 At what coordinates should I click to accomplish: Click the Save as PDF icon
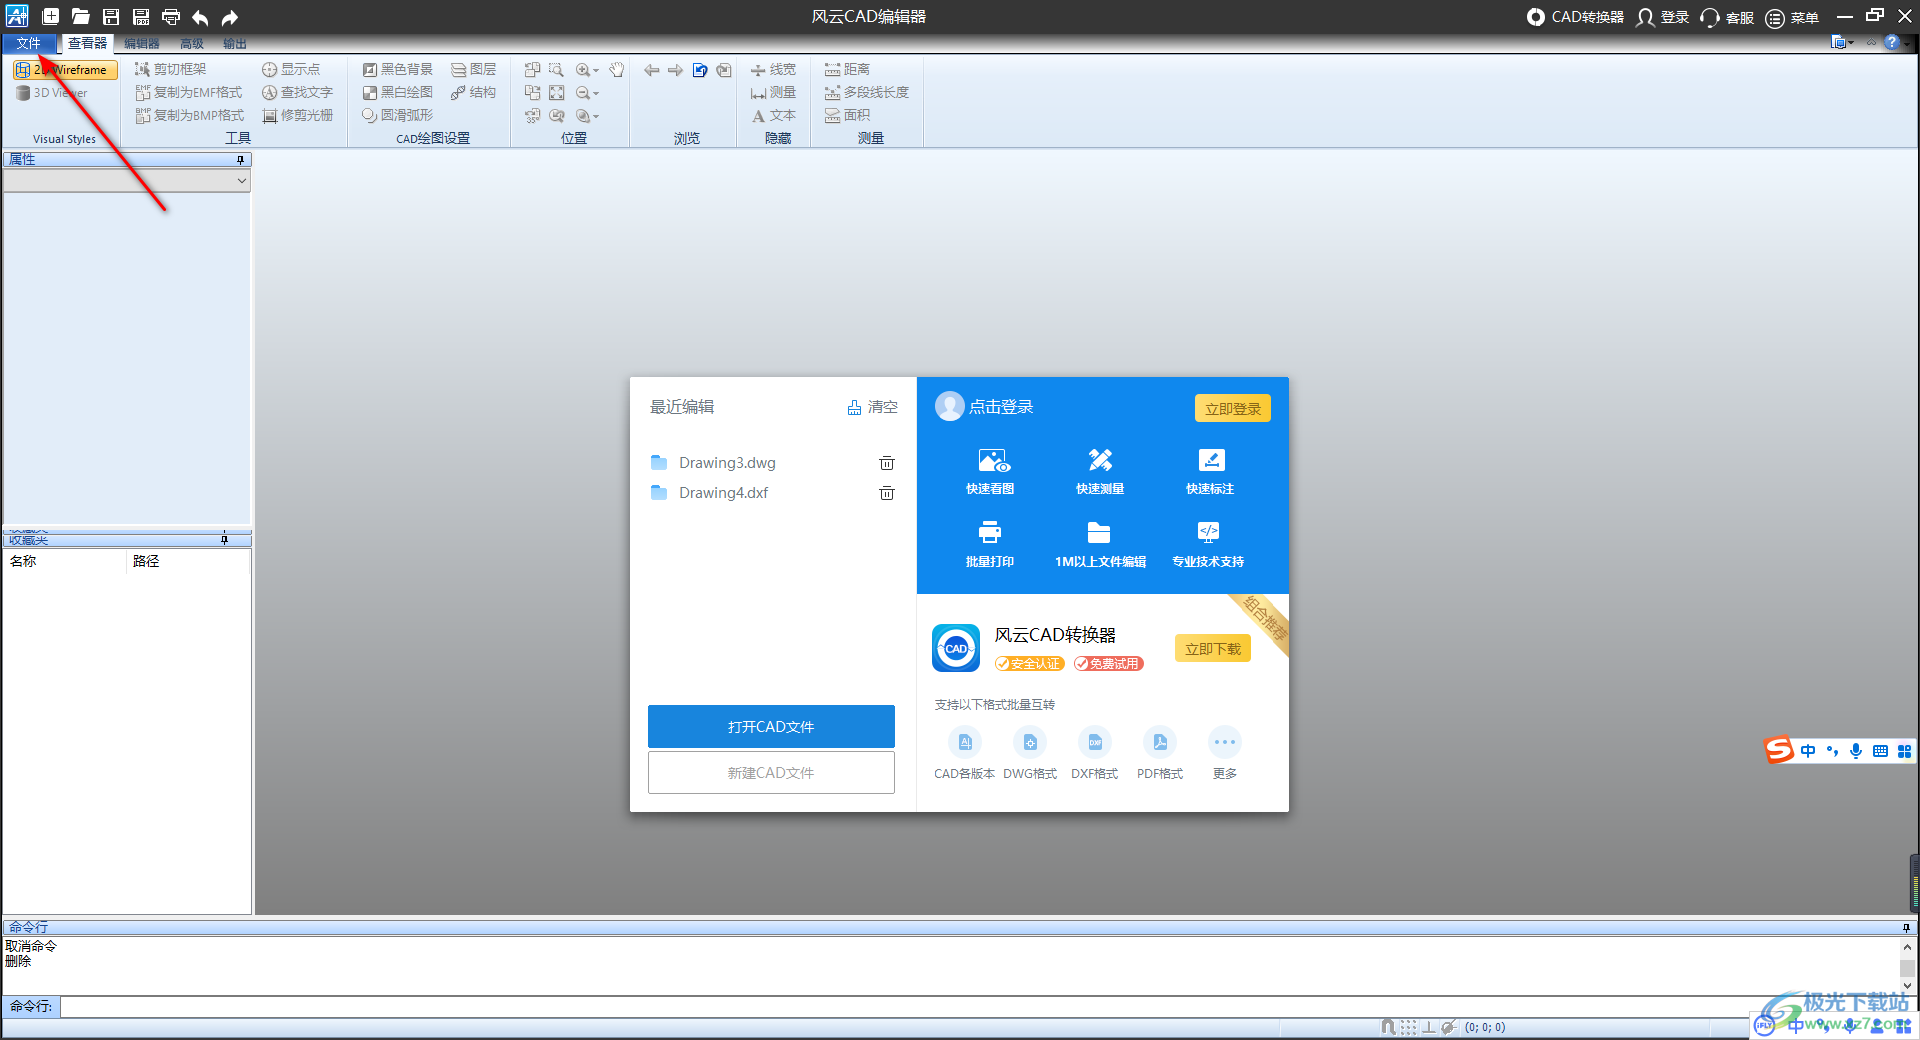(141, 17)
